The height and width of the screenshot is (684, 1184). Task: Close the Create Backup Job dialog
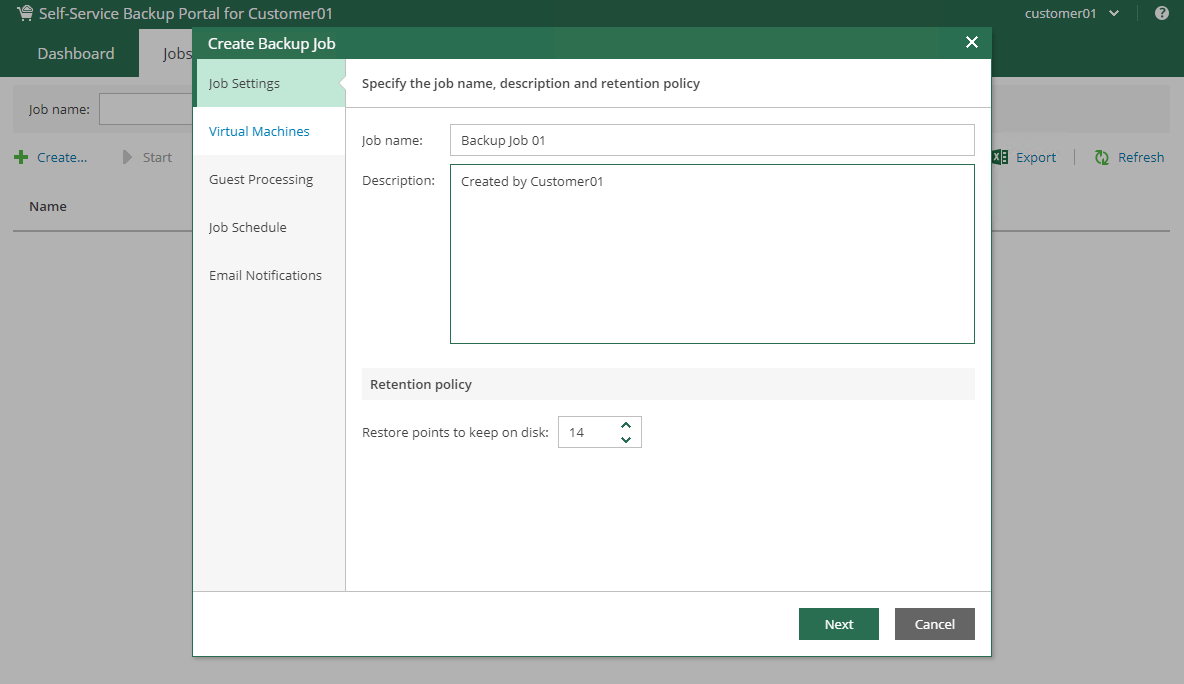pyautogui.click(x=971, y=42)
